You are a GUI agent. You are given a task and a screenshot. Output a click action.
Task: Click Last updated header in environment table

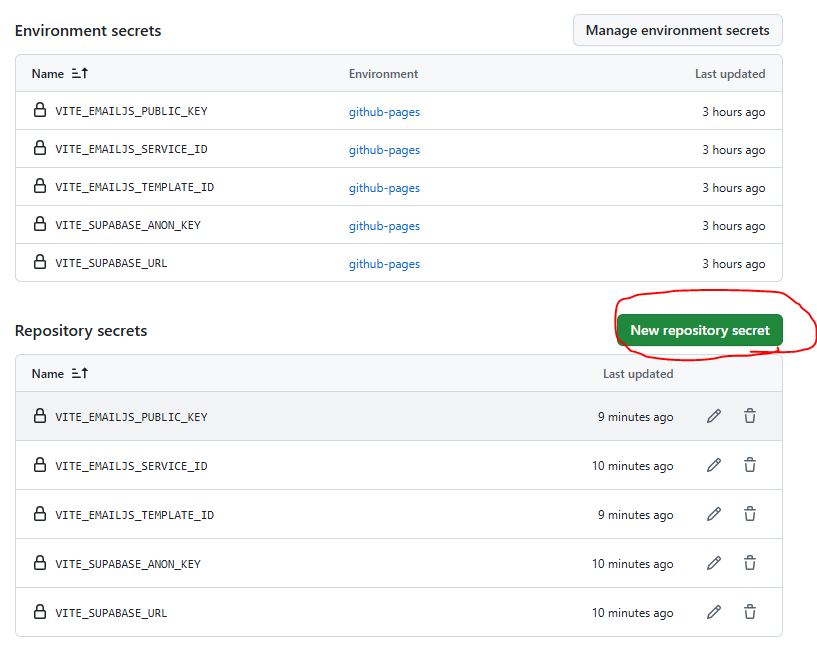point(730,74)
